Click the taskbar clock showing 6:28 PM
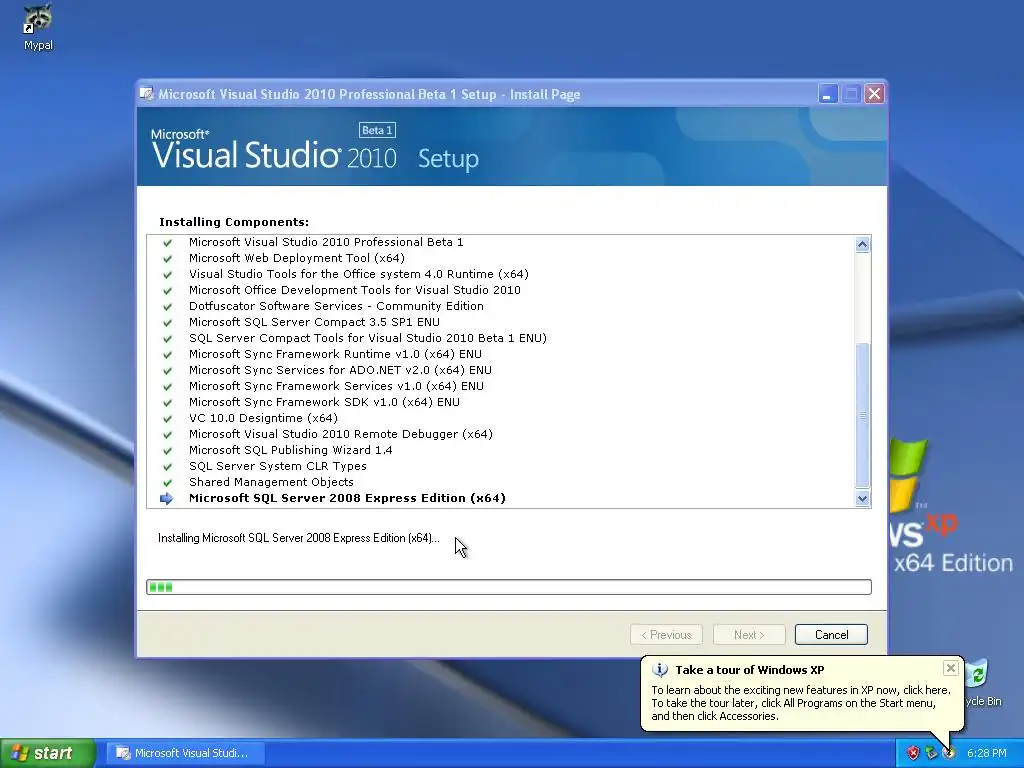The height and width of the screenshot is (768, 1024). tap(986, 753)
